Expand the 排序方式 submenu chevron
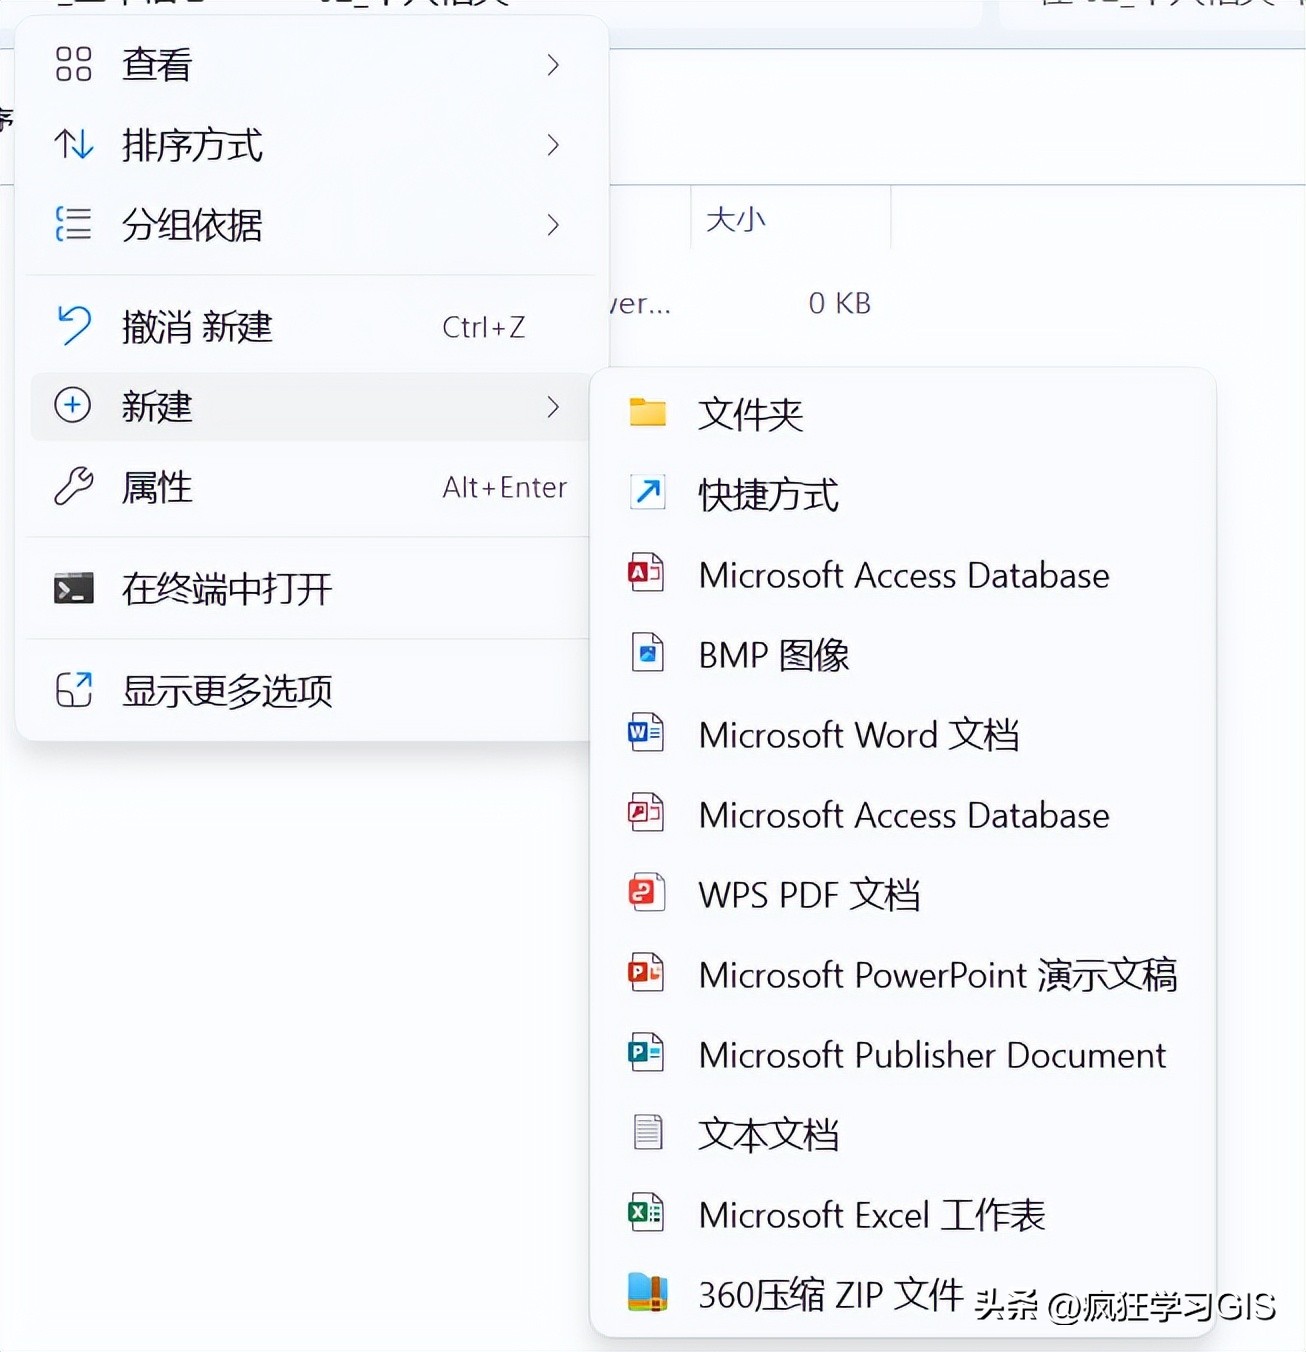The image size is (1306, 1352). [x=553, y=145]
